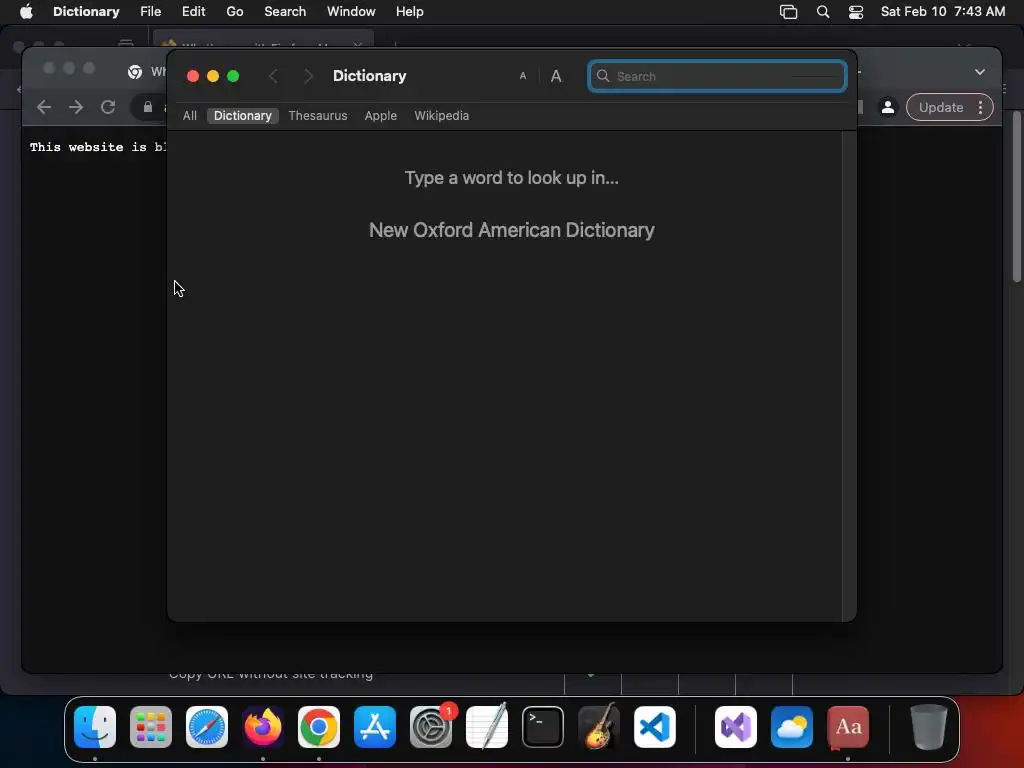This screenshot has width=1024, height=768.
Task: Open Visual Studio Code from the Dock
Action: point(654,727)
